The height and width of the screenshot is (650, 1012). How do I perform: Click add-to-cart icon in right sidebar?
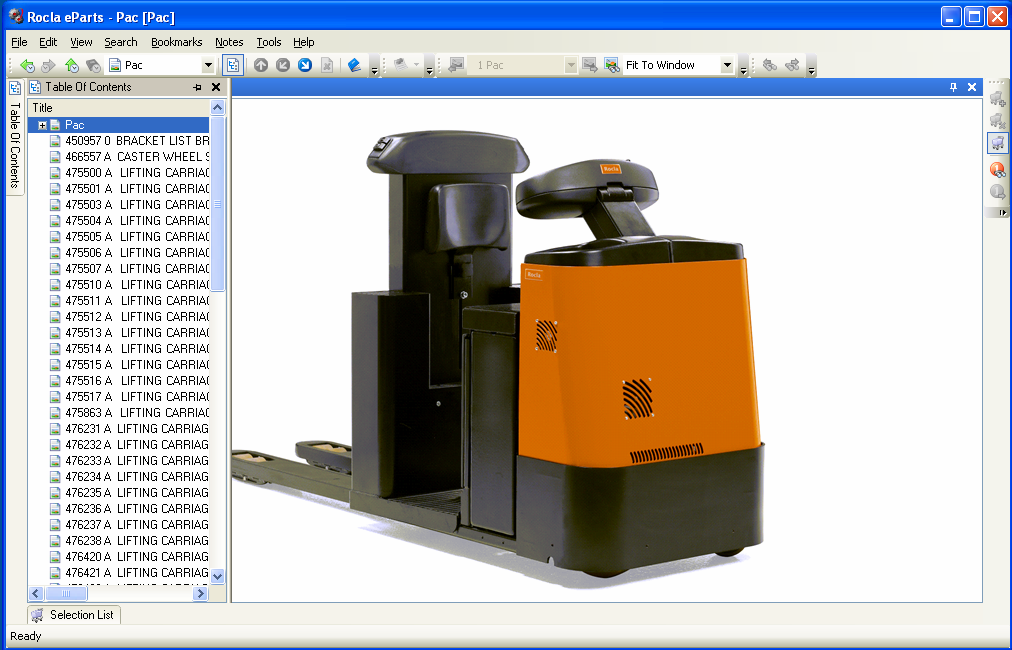(x=998, y=99)
